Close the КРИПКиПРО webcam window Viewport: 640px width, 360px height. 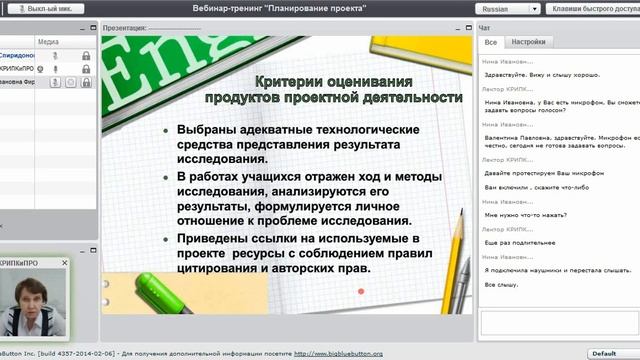pos(64,263)
